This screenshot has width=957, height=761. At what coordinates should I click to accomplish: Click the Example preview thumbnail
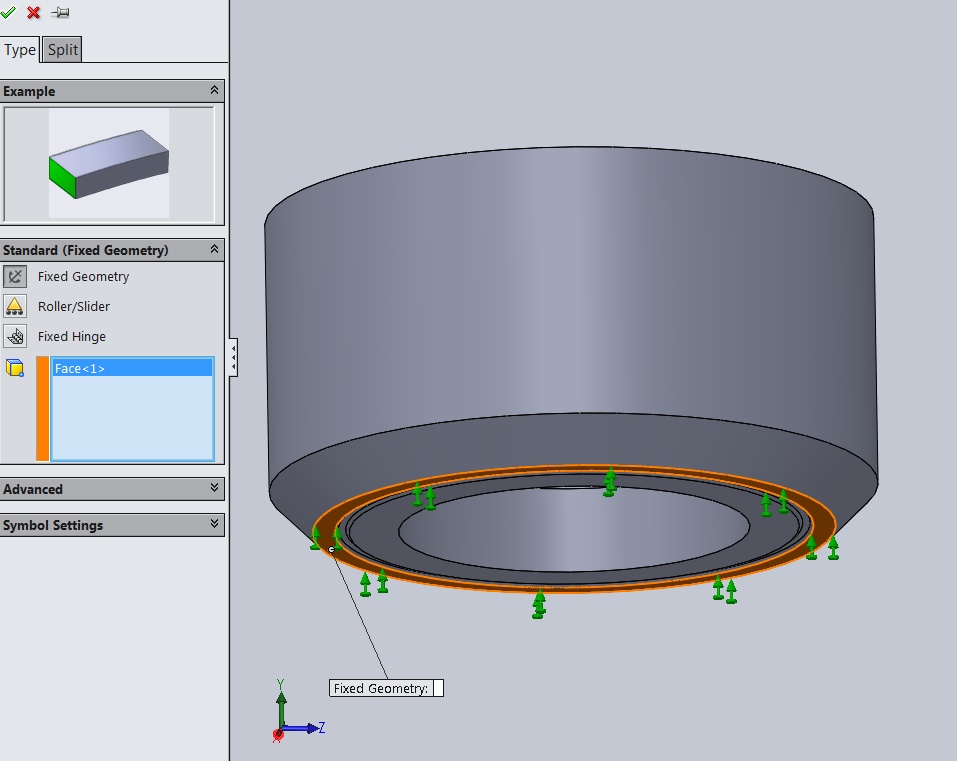109,164
